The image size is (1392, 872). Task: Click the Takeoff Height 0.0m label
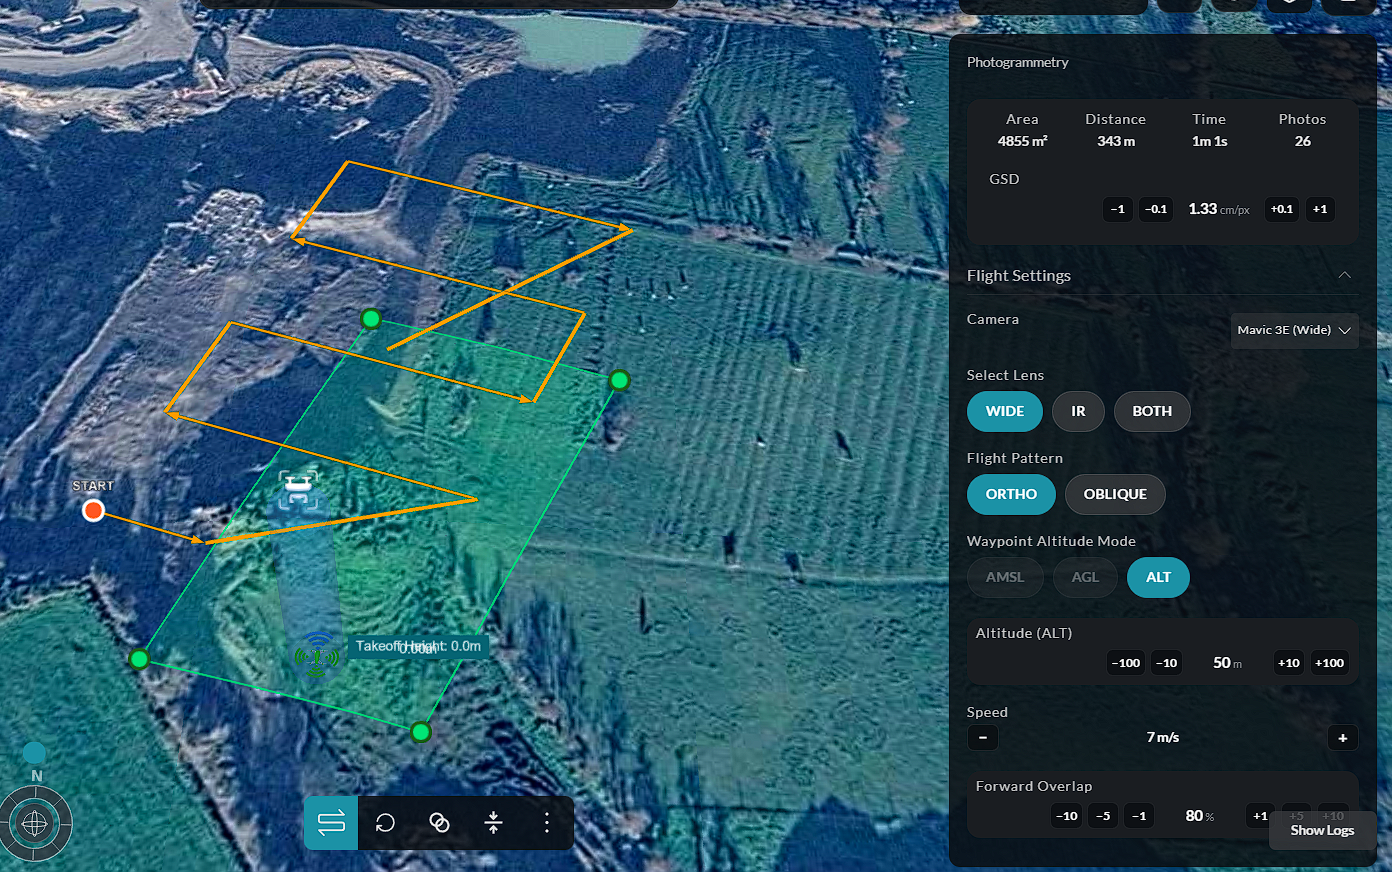pyautogui.click(x=419, y=646)
